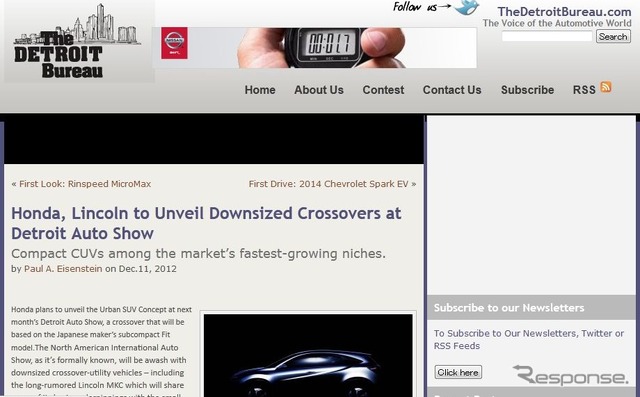Click the Search button
This screenshot has height=397, width=640.
(x=613, y=36)
